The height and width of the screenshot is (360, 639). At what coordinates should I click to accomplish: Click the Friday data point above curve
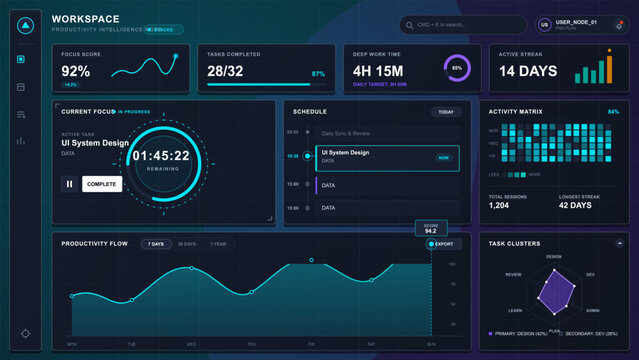(x=311, y=260)
